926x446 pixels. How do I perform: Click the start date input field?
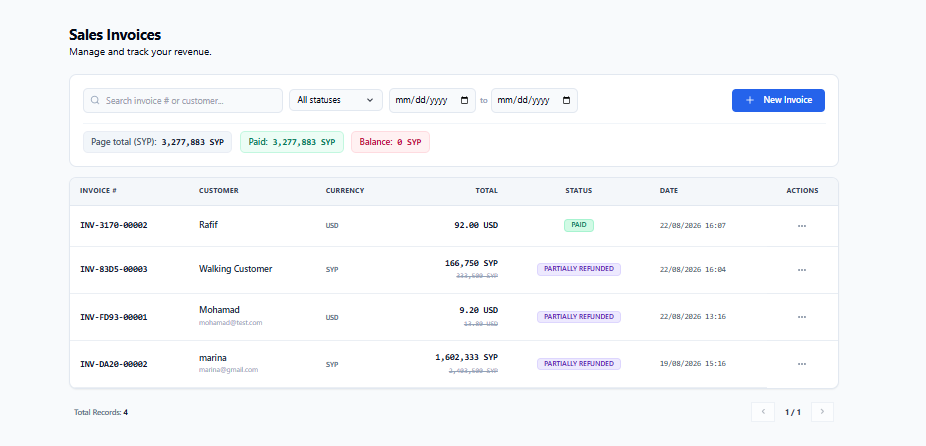click(x=432, y=100)
